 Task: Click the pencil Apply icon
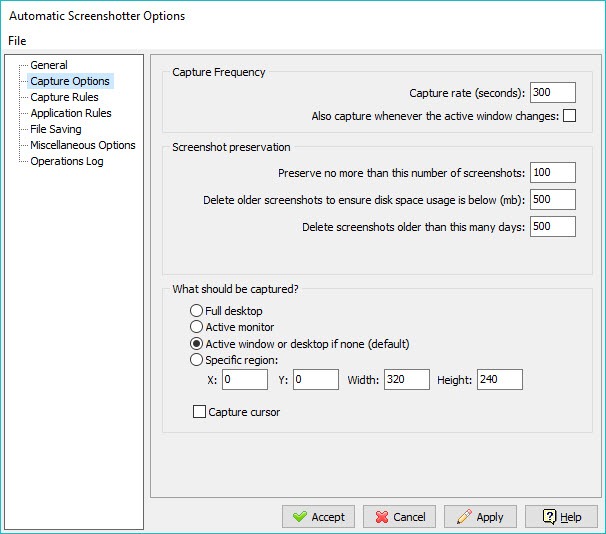pyautogui.click(x=464, y=517)
